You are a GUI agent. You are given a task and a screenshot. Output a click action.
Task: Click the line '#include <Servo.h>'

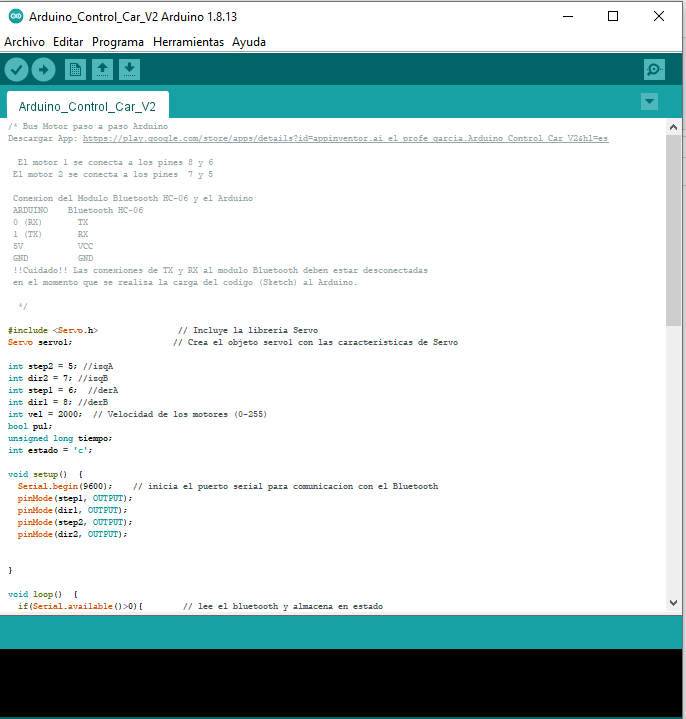53,330
